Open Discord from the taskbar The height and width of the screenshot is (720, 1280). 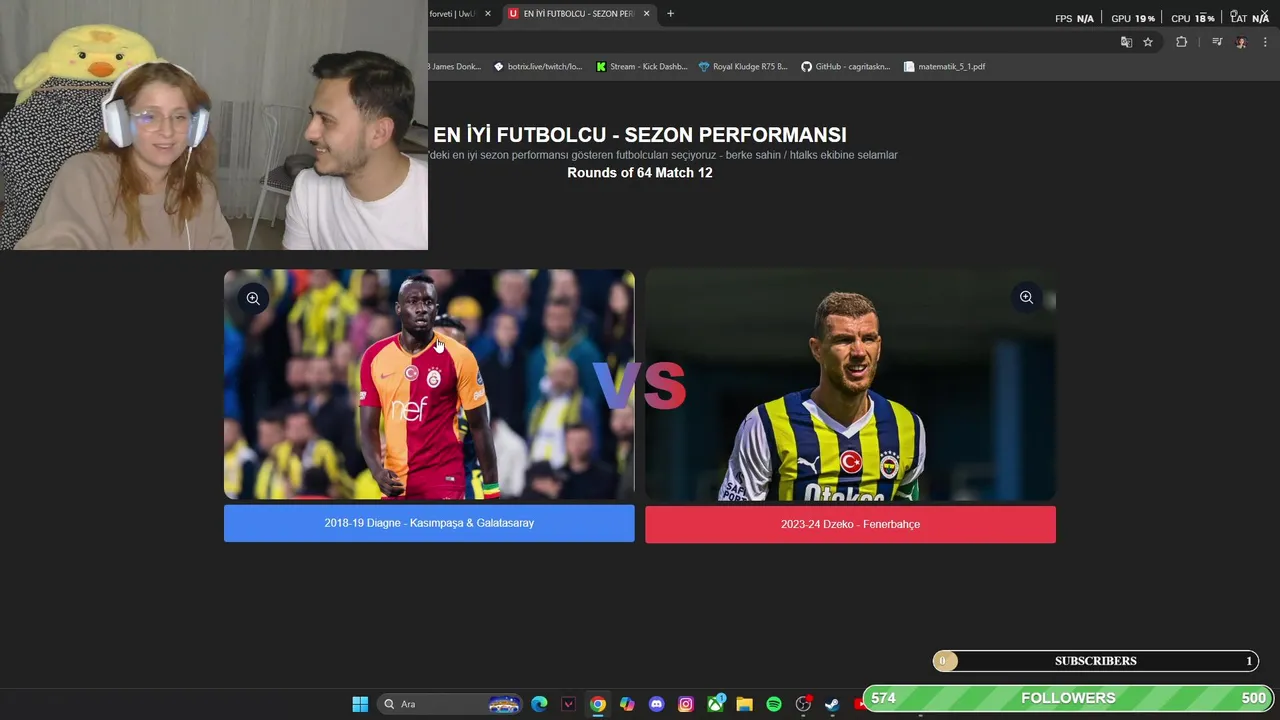coord(656,704)
